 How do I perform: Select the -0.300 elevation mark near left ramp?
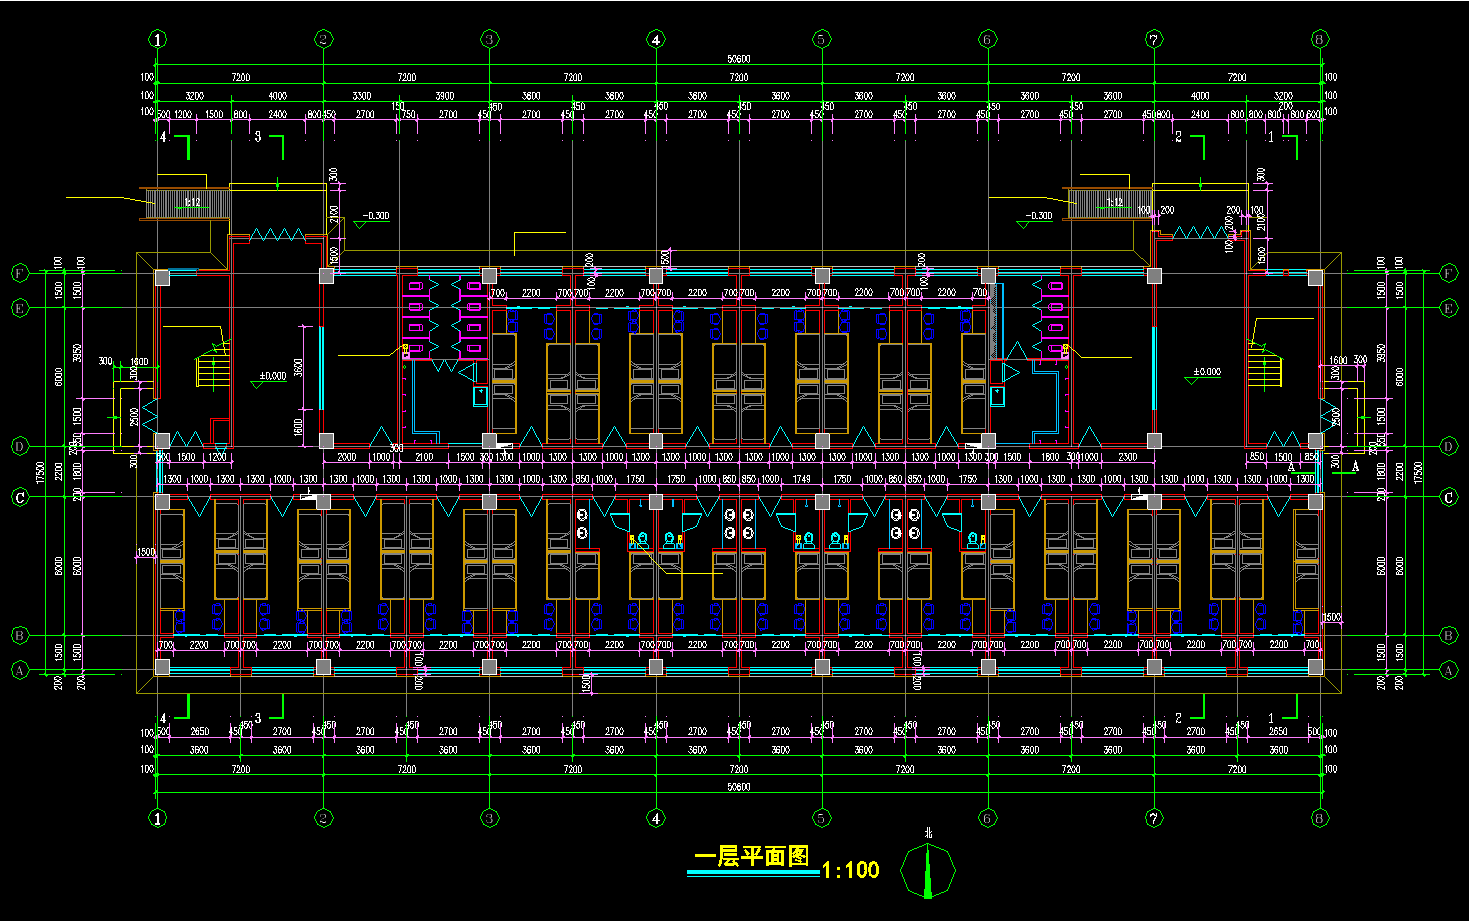373,217
